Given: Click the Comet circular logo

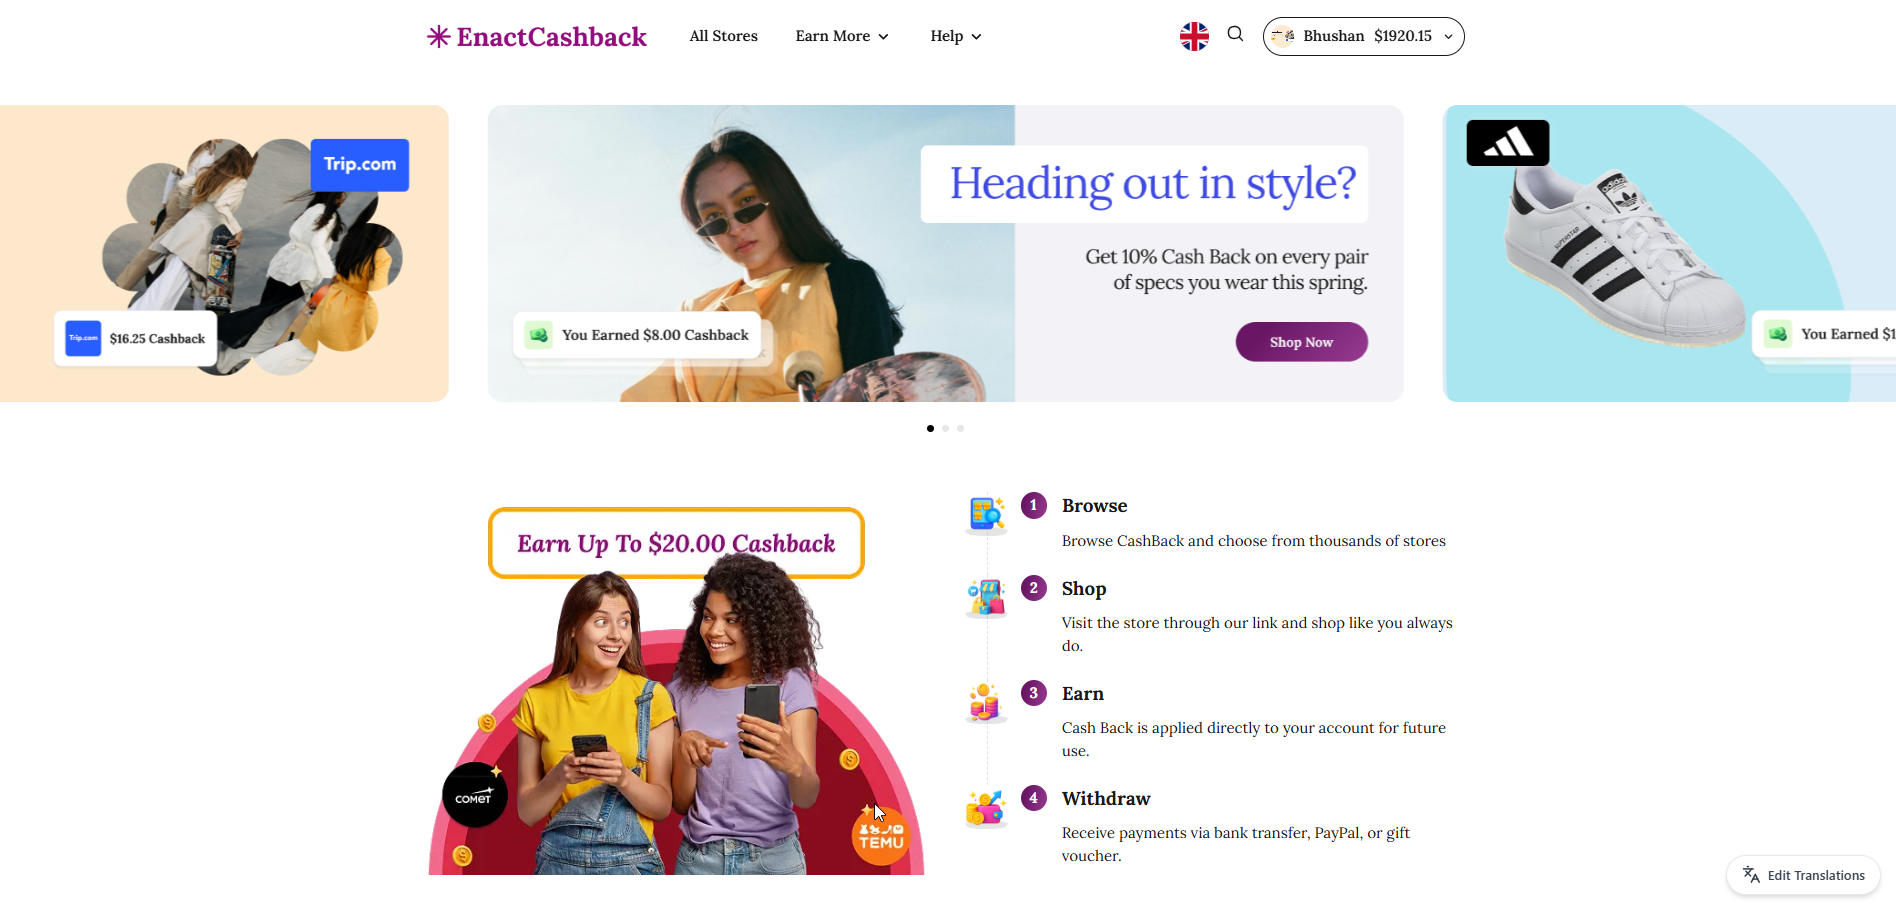Looking at the screenshot, I should pyautogui.click(x=475, y=795).
